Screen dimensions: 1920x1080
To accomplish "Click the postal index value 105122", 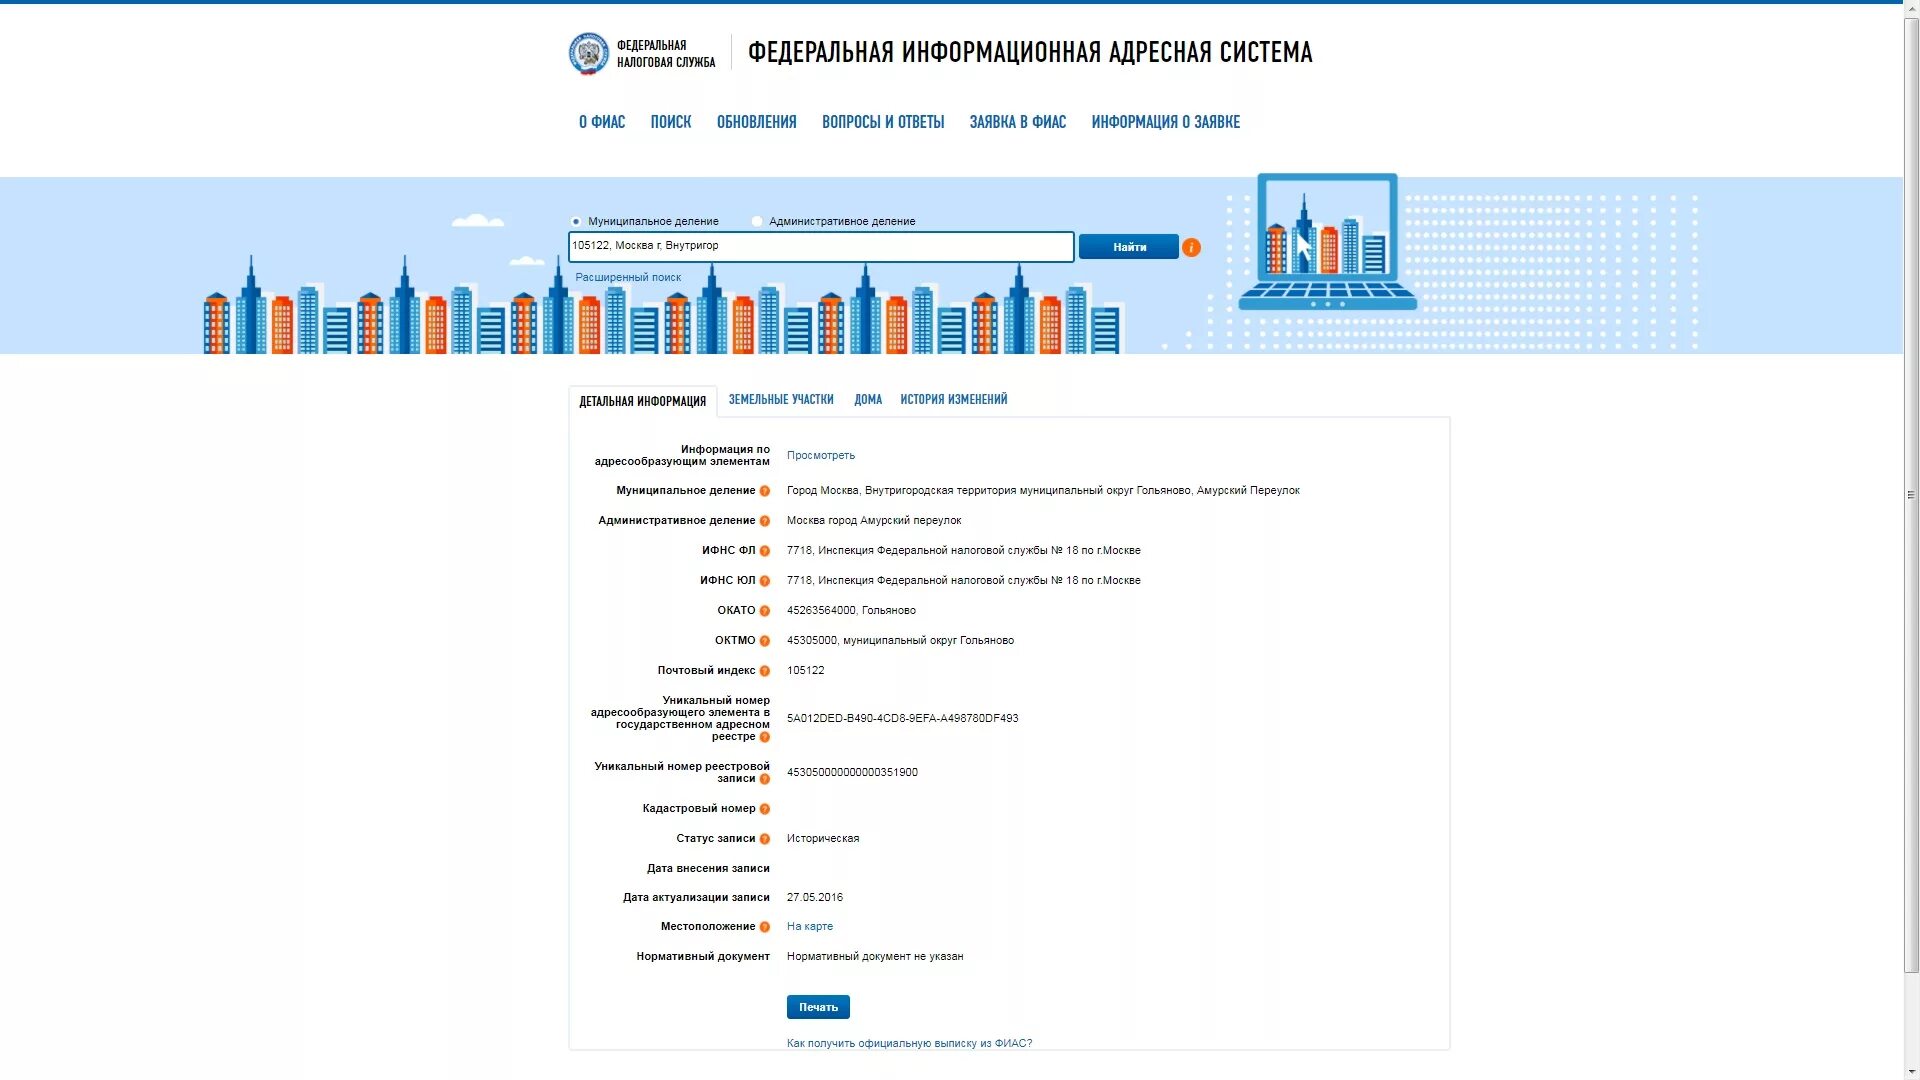I will tap(806, 671).
